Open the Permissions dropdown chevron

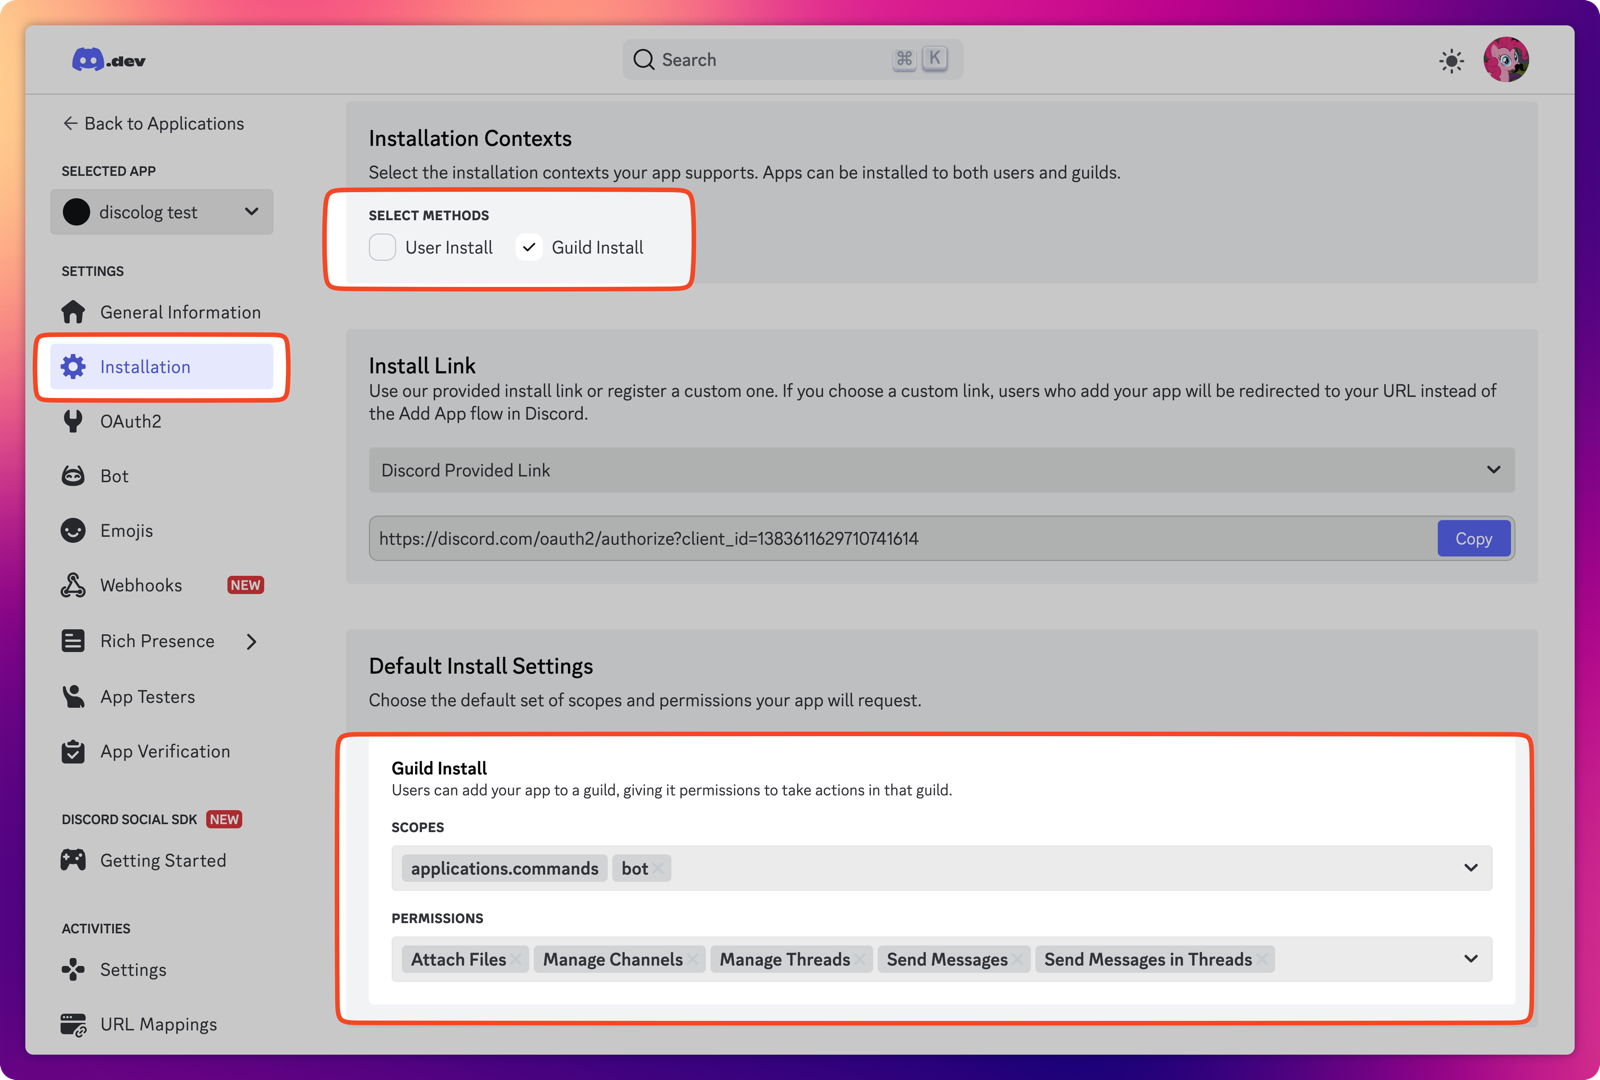click(1470, 959)
